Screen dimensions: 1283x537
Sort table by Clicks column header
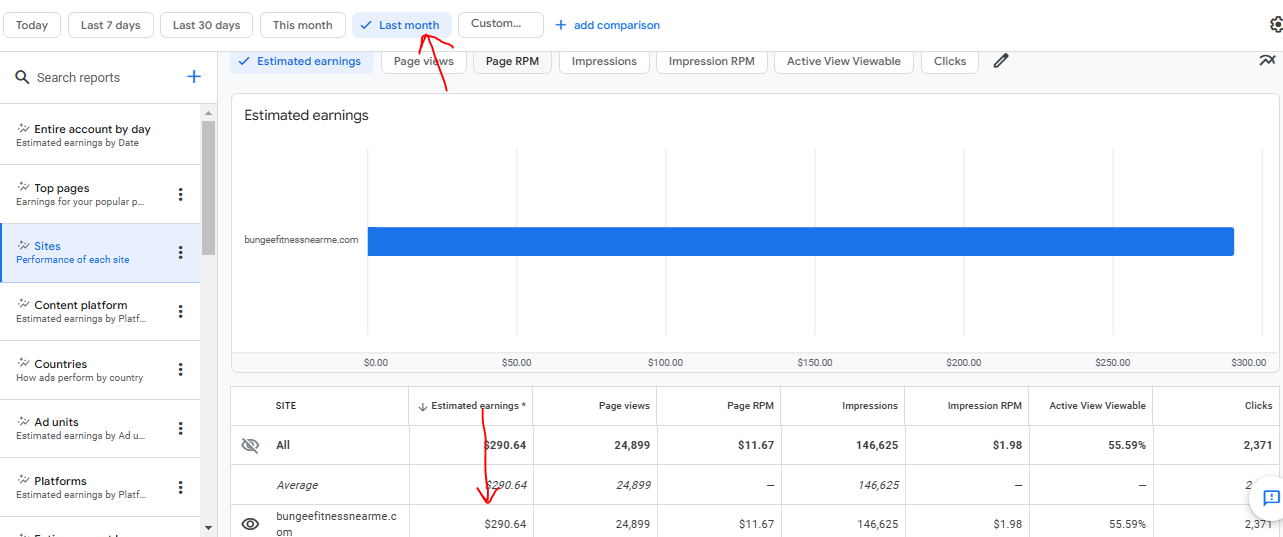click(x=1259, y=406)
